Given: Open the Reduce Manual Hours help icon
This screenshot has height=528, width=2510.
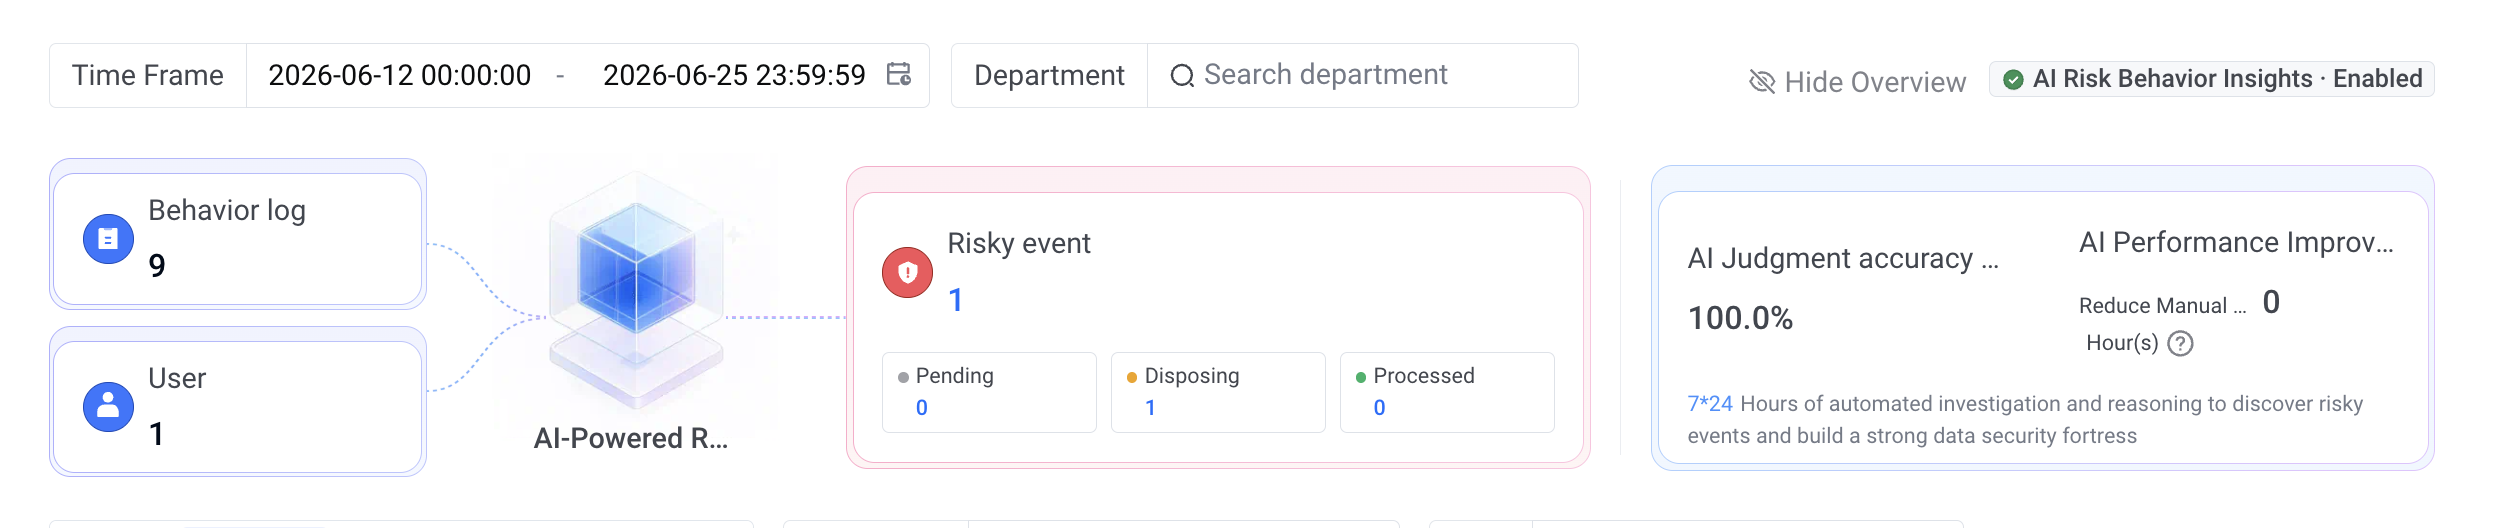Looking at the screenshot, I should pos(2180,344).
